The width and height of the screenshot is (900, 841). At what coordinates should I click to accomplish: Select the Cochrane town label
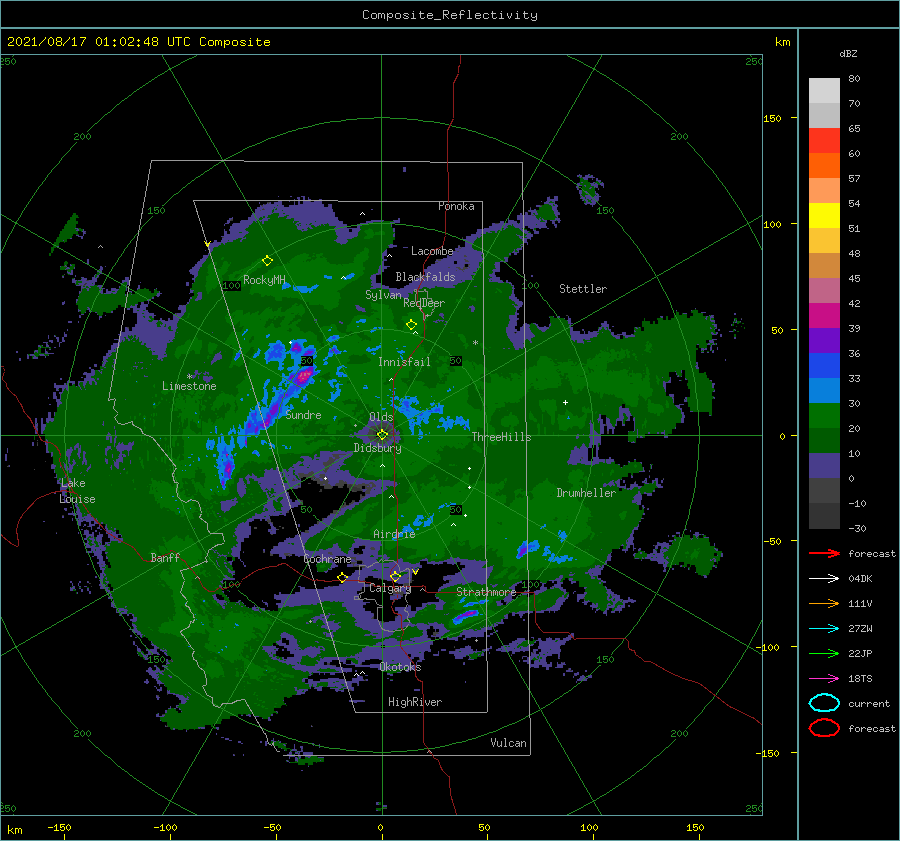point(327,559)
